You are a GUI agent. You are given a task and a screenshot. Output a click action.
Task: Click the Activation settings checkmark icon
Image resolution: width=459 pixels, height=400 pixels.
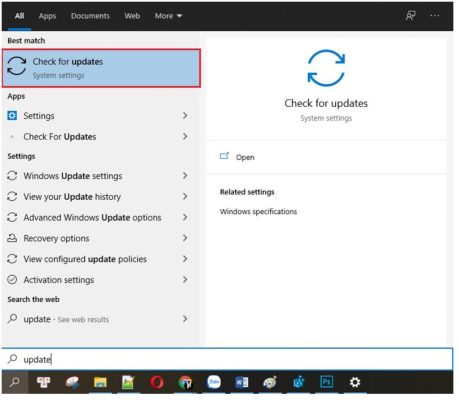(12, 279)
